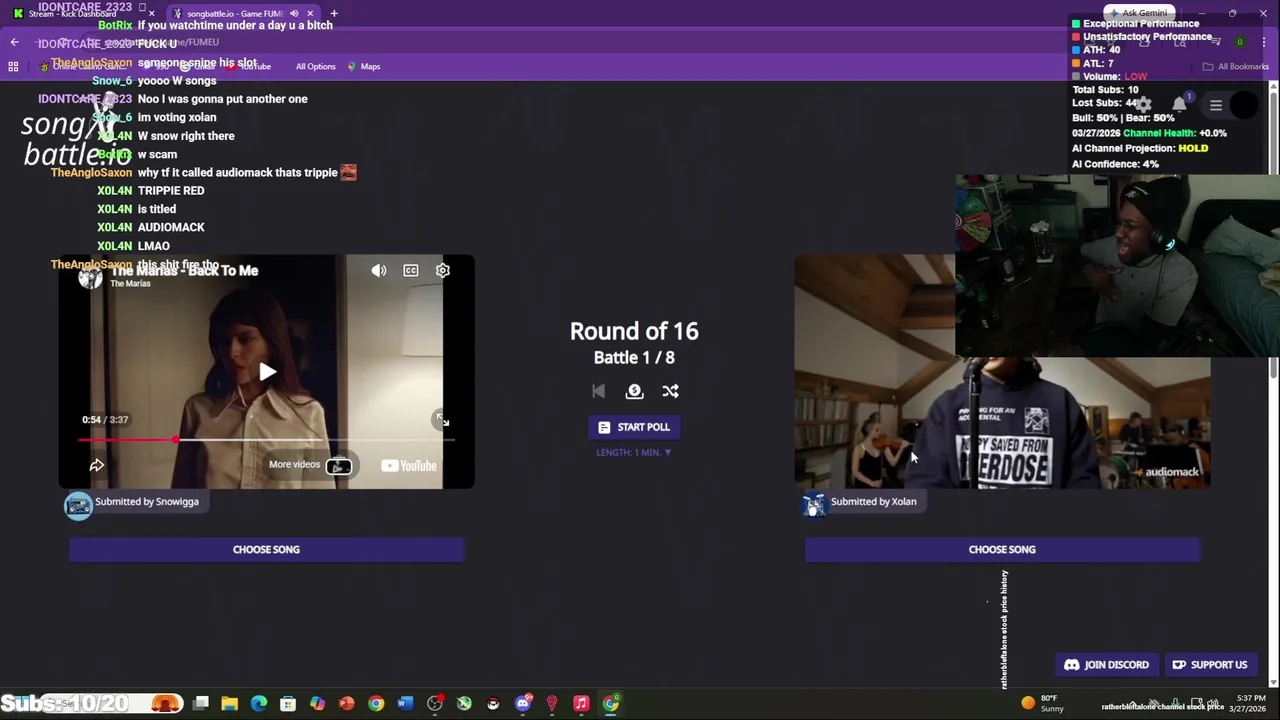Expand the Length: 1 min dropdown
Viewport: 1280px width, 720px height.
(634, 452)
